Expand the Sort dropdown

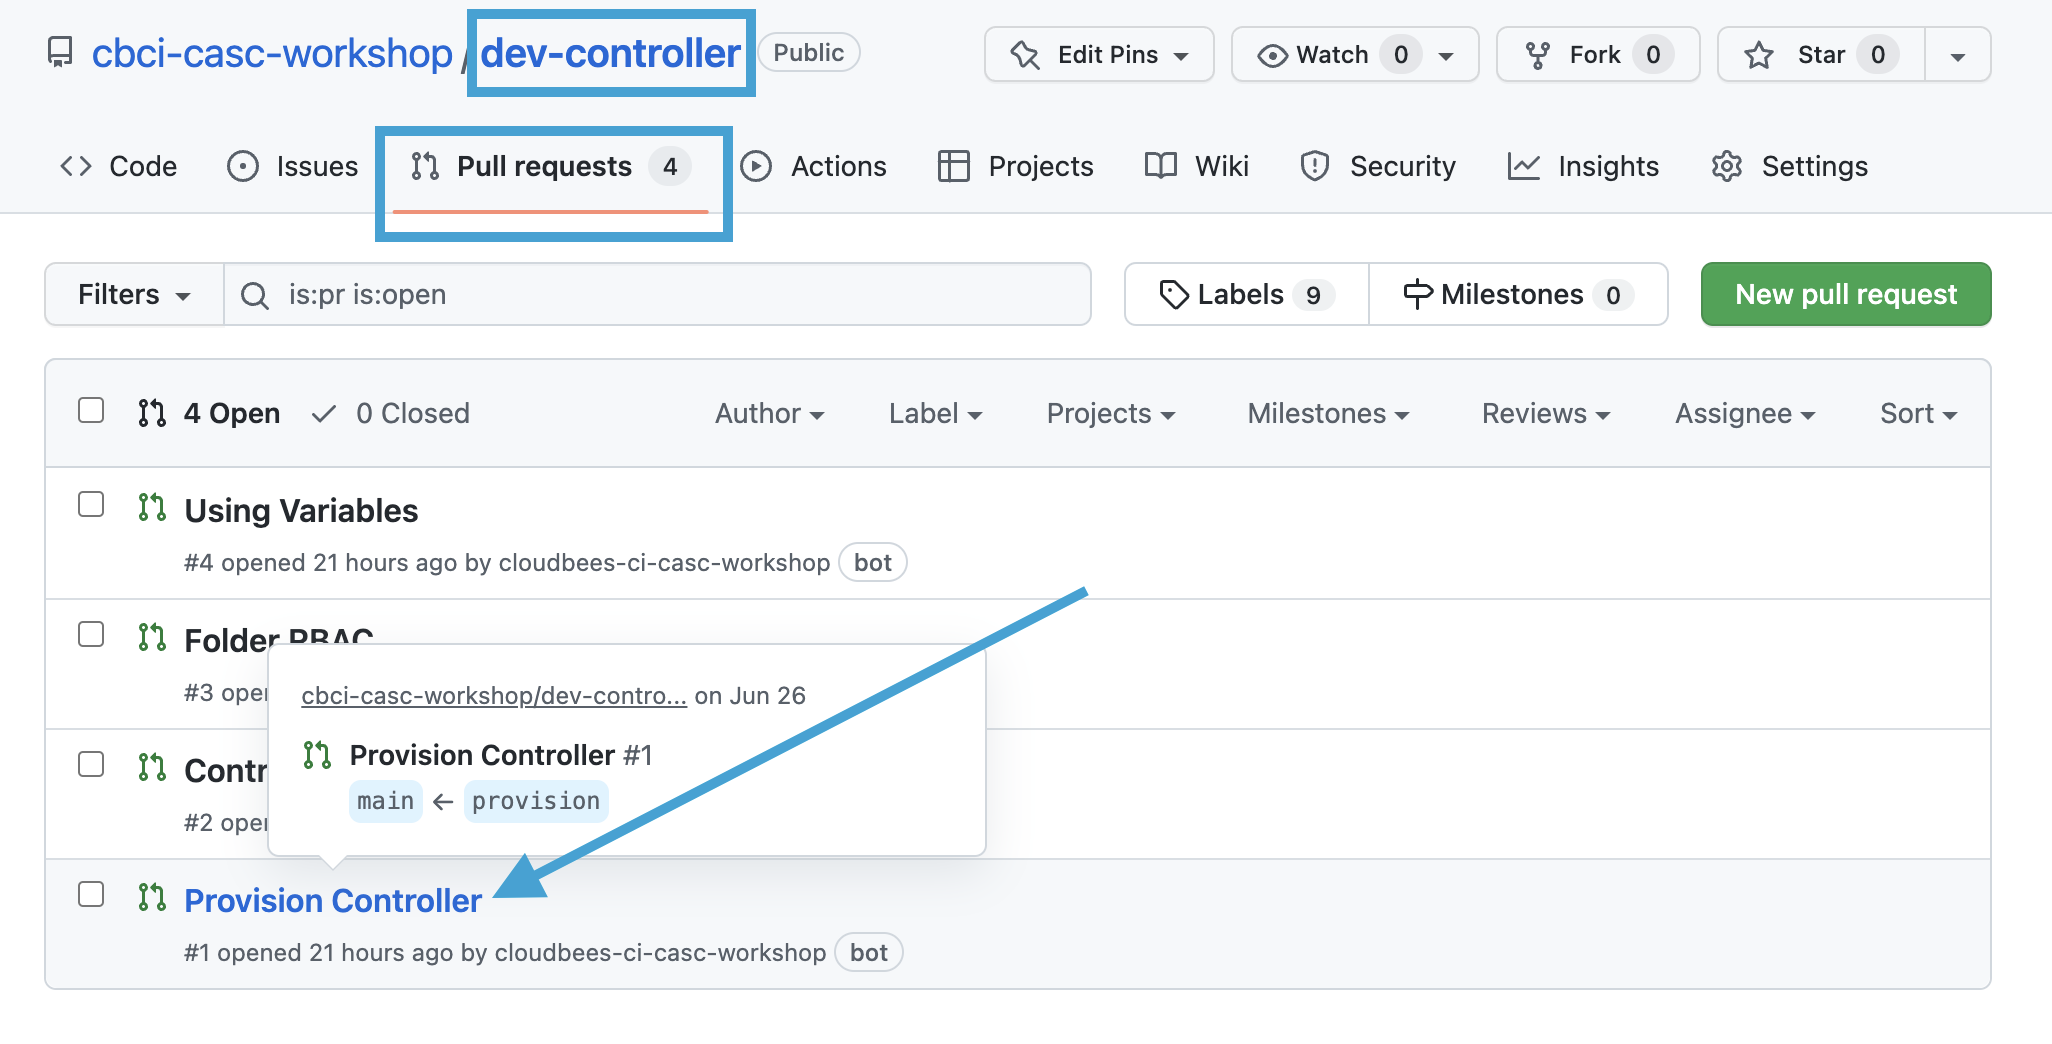coord(1915,413)
